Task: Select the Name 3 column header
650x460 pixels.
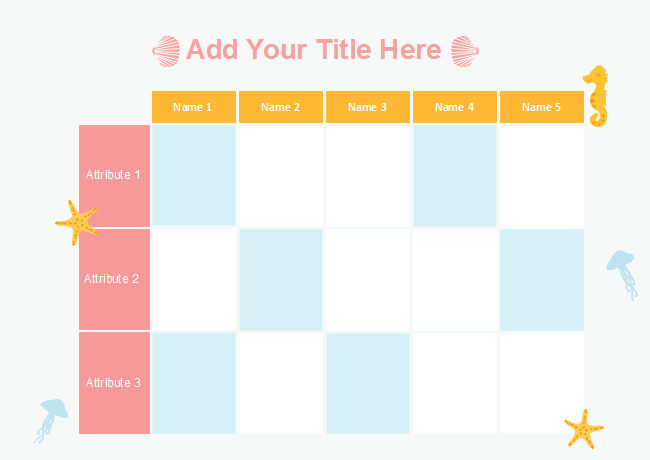Action: click(367, 107)
